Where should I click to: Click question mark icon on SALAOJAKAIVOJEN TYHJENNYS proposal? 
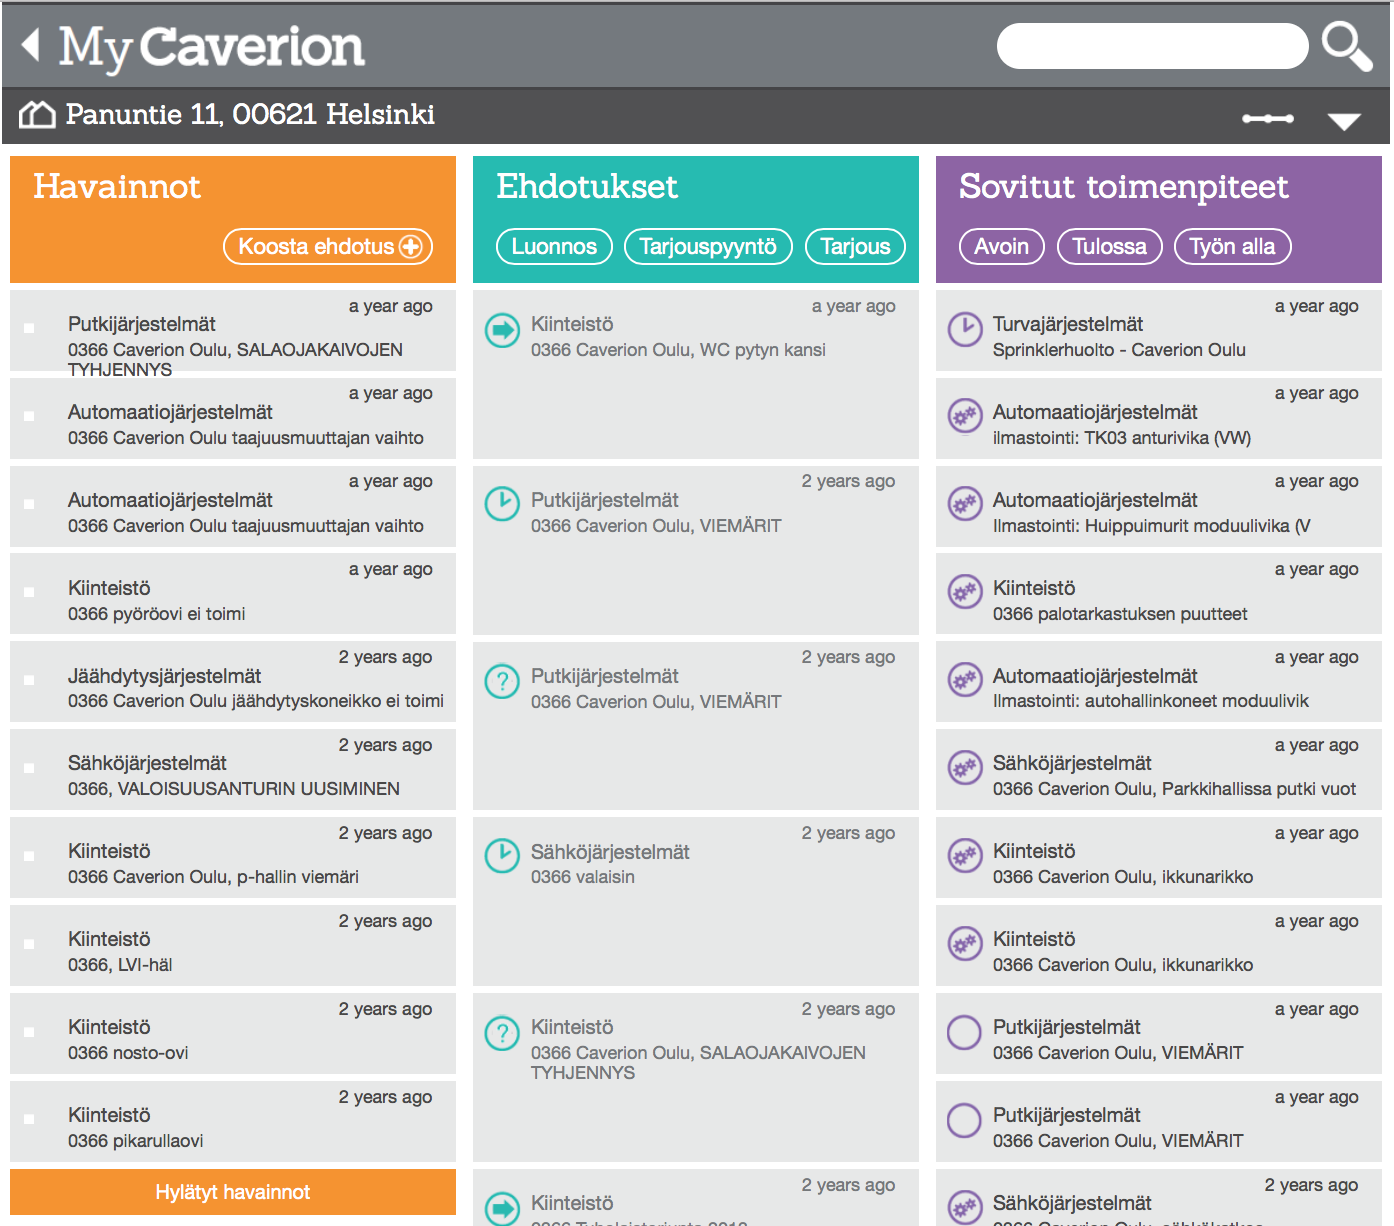(502, 1033)
